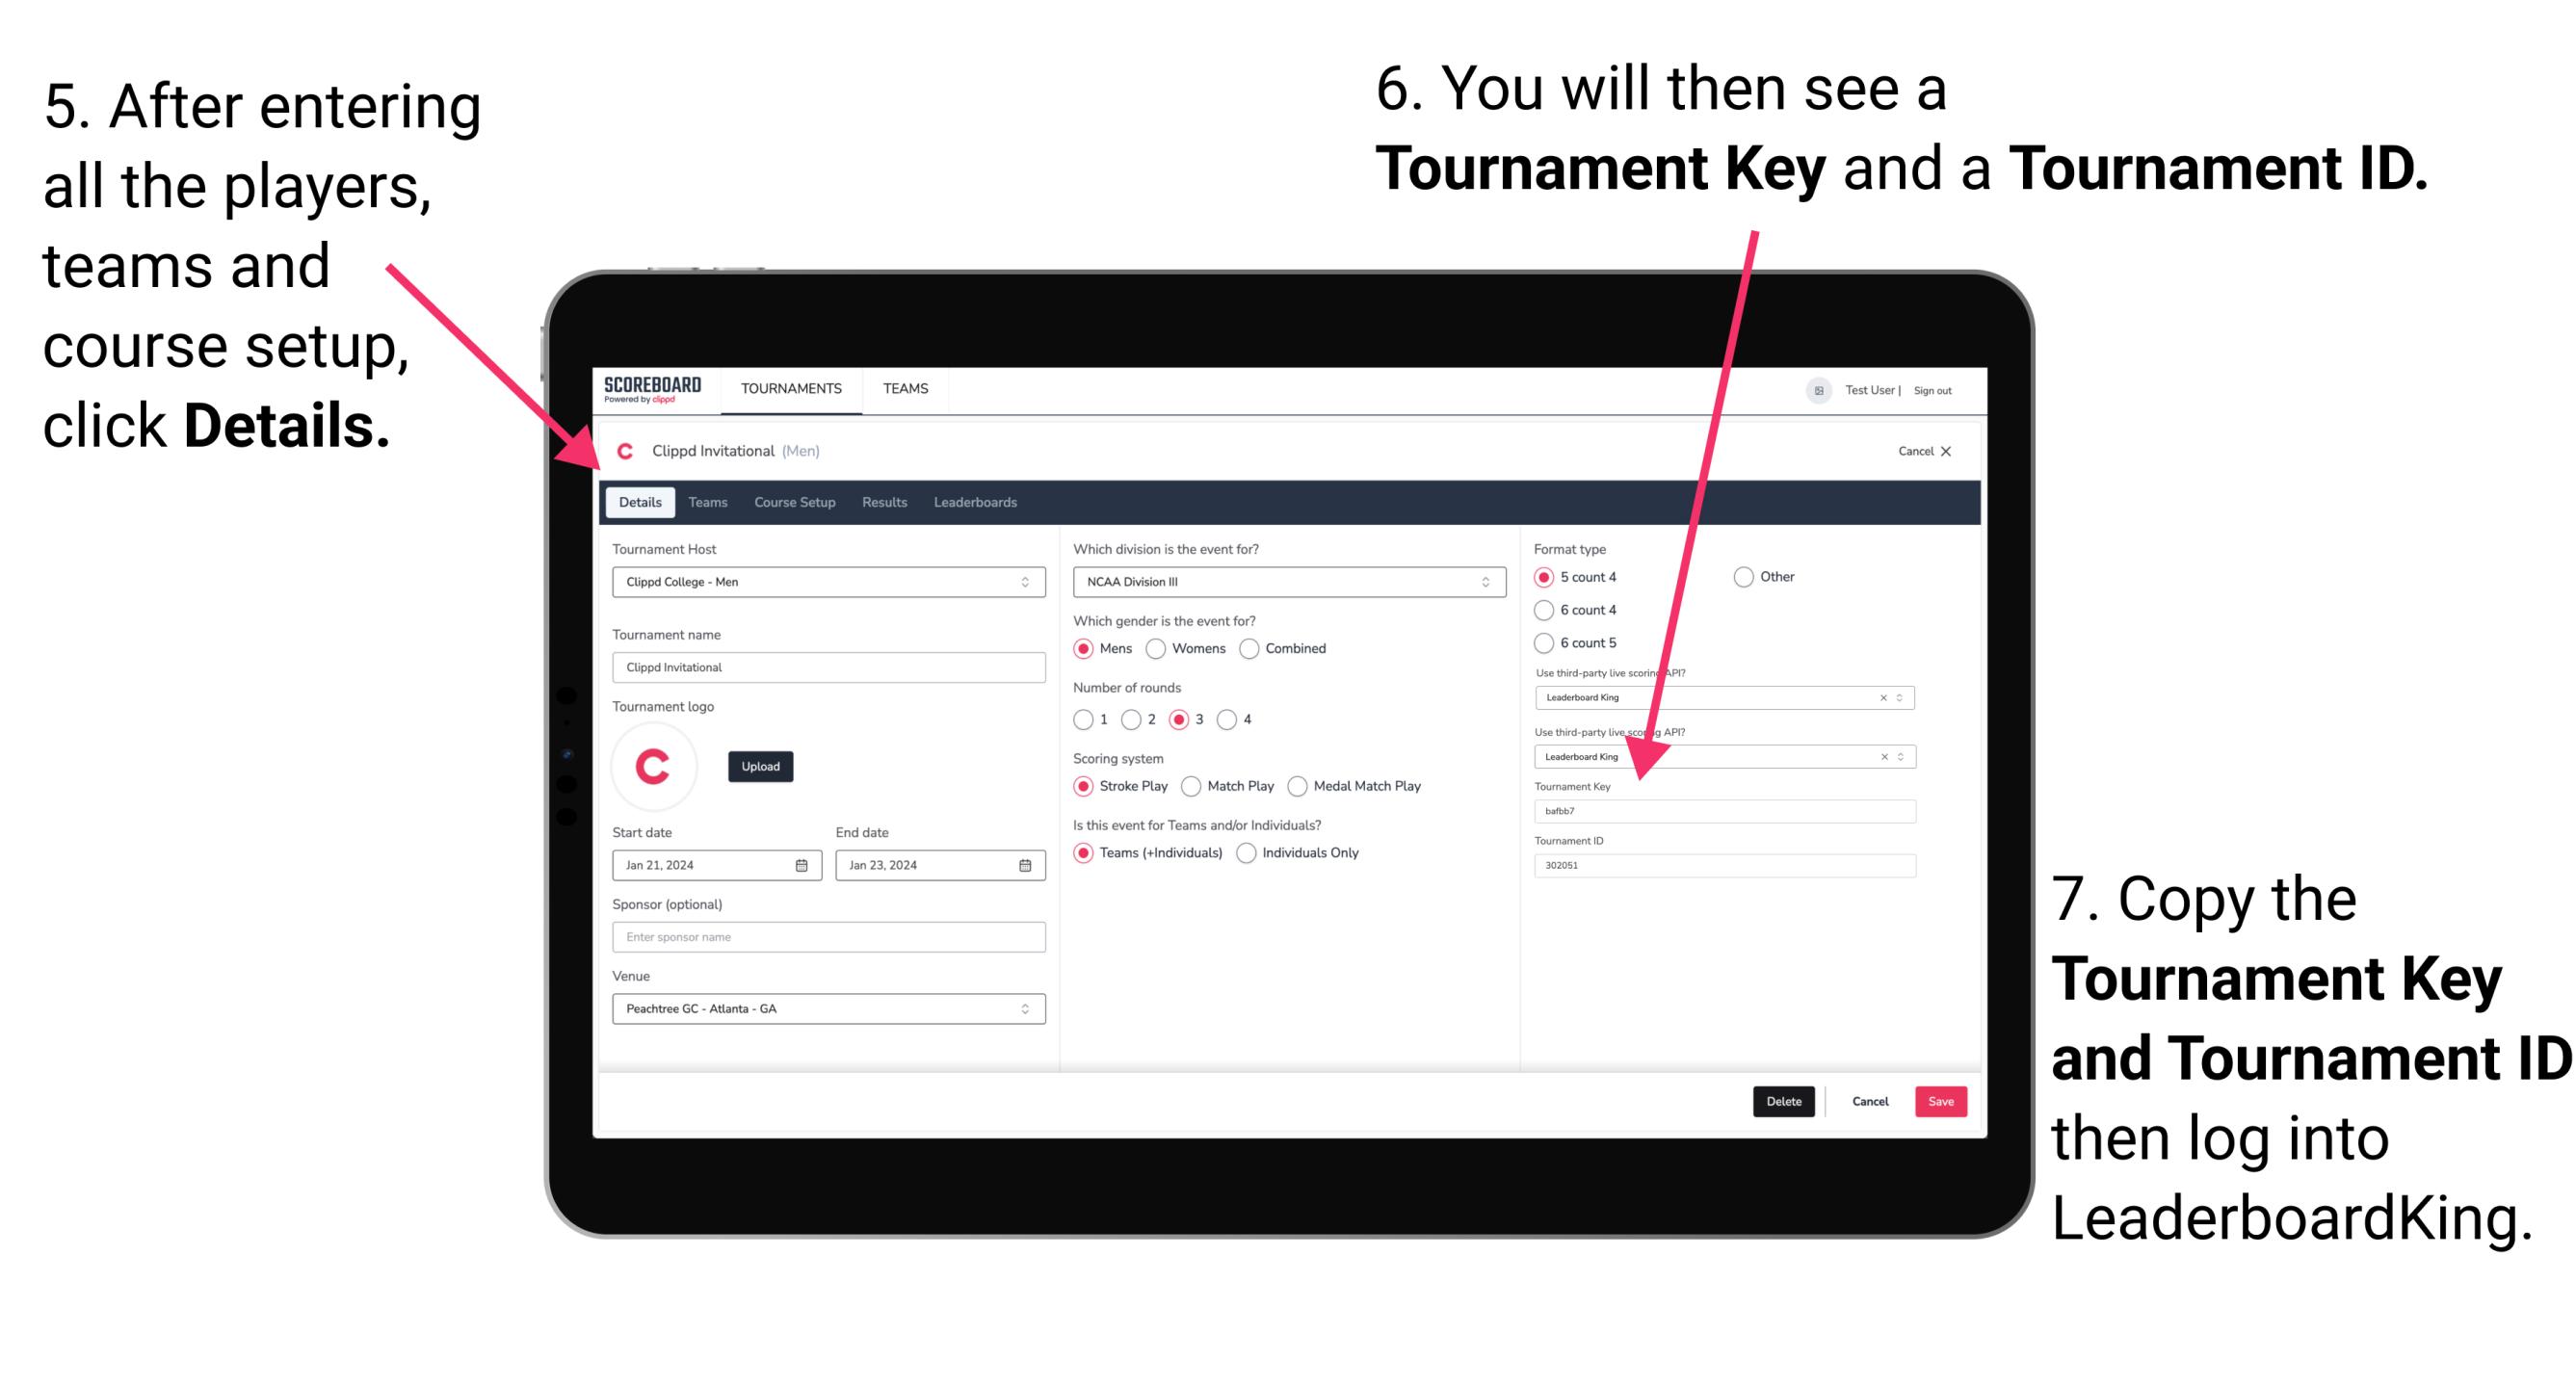Click the Scoreboard logo icon

click(655, 389)
